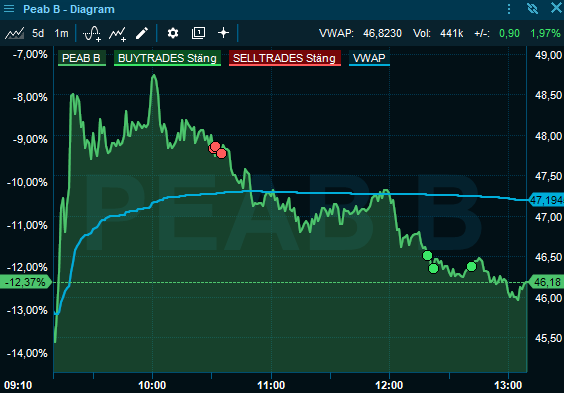Viewport: 564px width, 393px height.
Task: Add comparison instrument icon
Action: (x=118, y=34)
